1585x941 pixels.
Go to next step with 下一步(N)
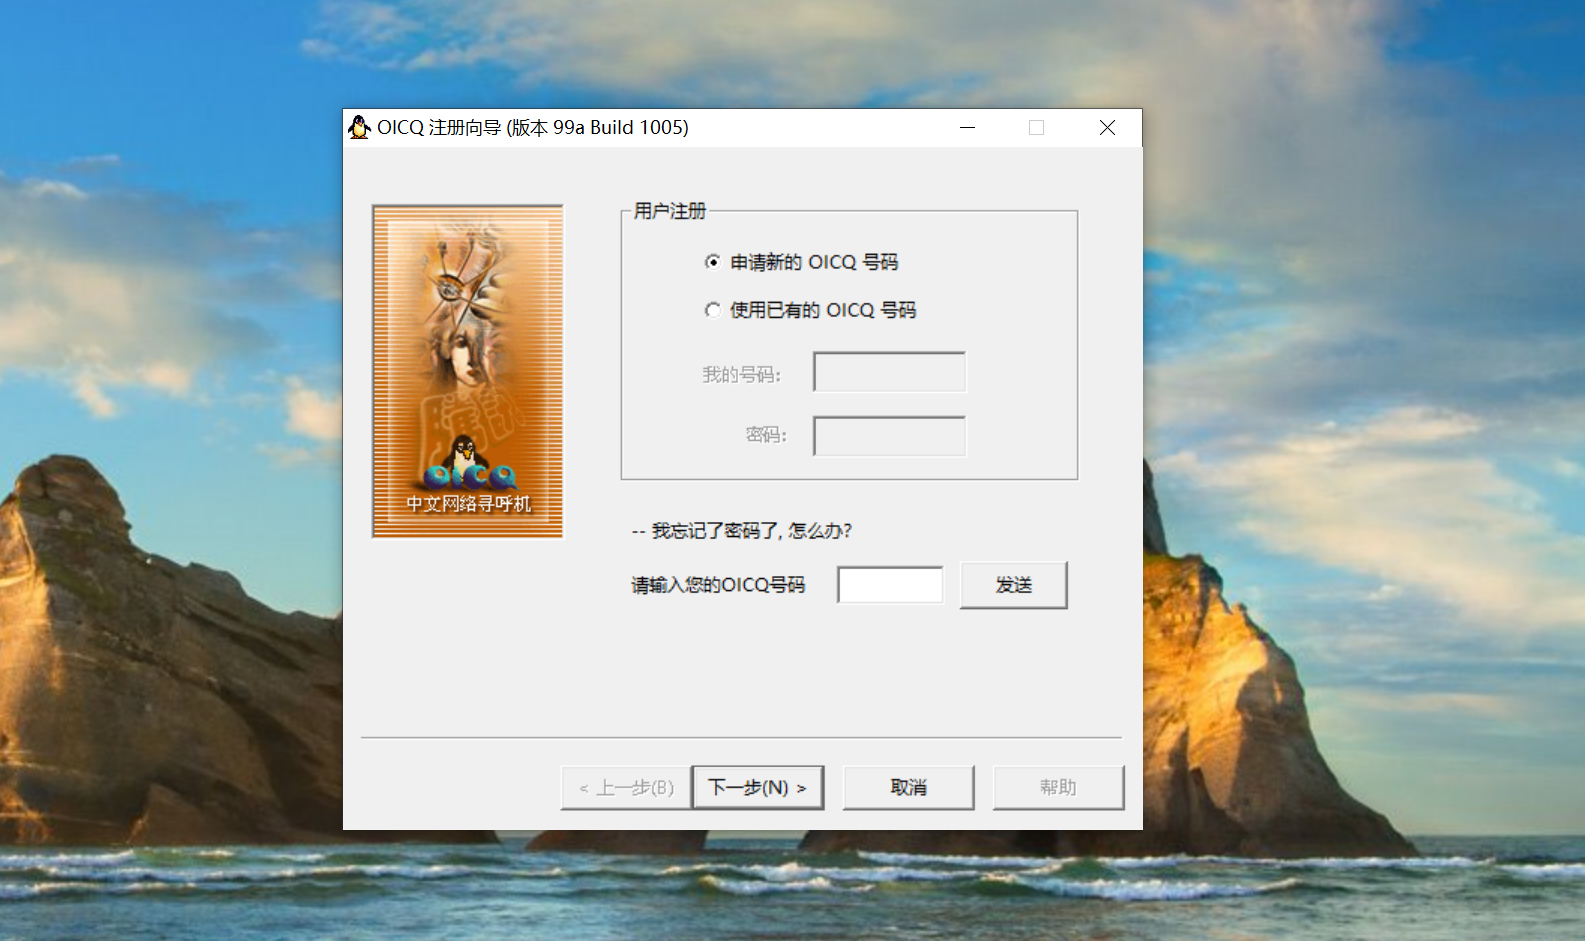pyautogui.click(x=758, y=788)
